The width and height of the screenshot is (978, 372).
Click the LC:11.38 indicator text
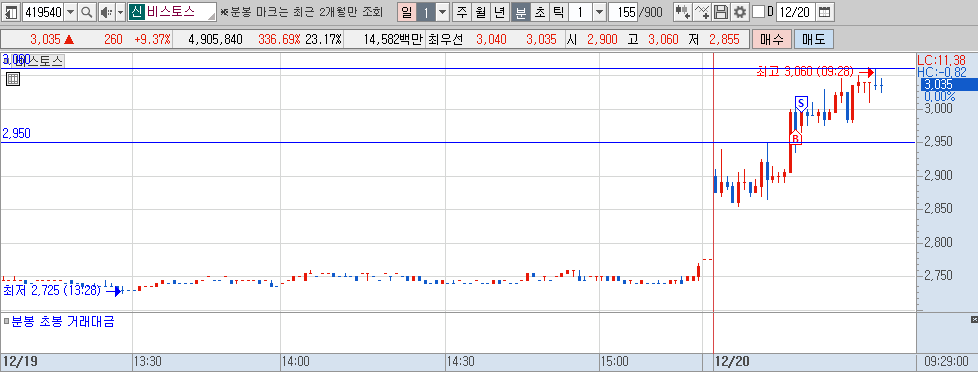[942, 60]
